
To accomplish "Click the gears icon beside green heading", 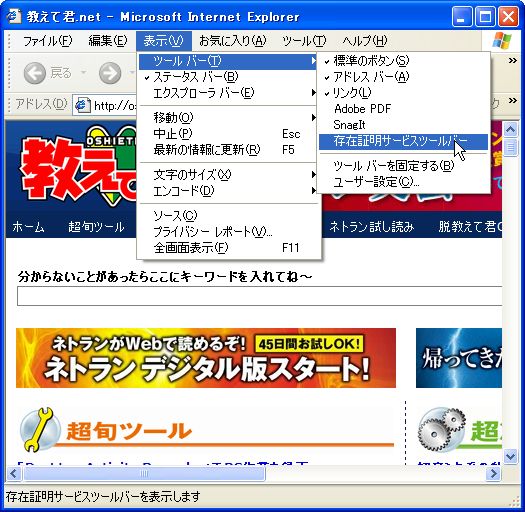I will [441, 430].
